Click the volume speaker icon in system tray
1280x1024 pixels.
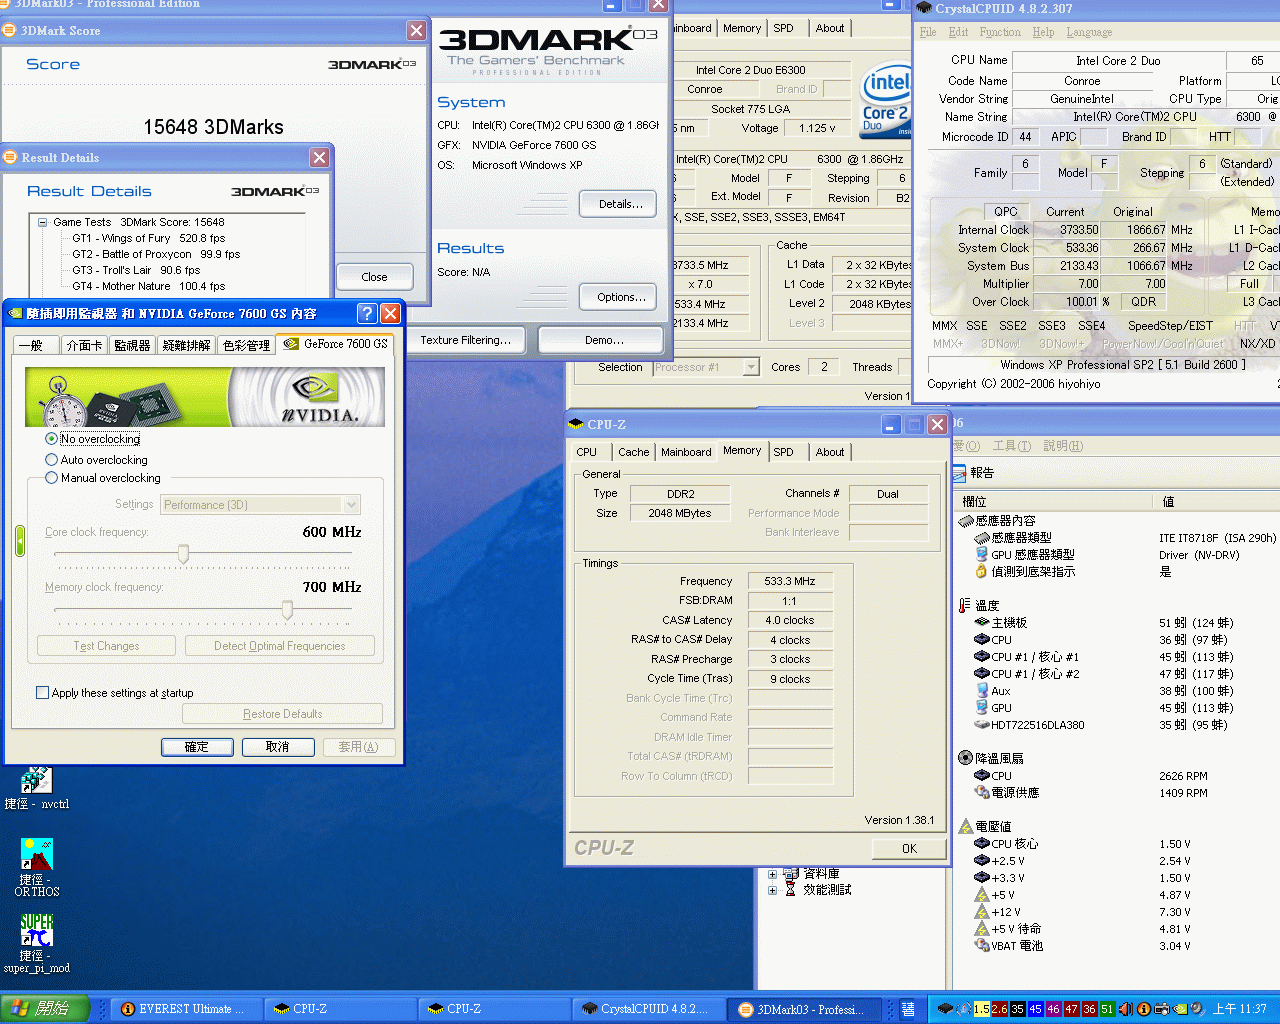[1125, 1009]
